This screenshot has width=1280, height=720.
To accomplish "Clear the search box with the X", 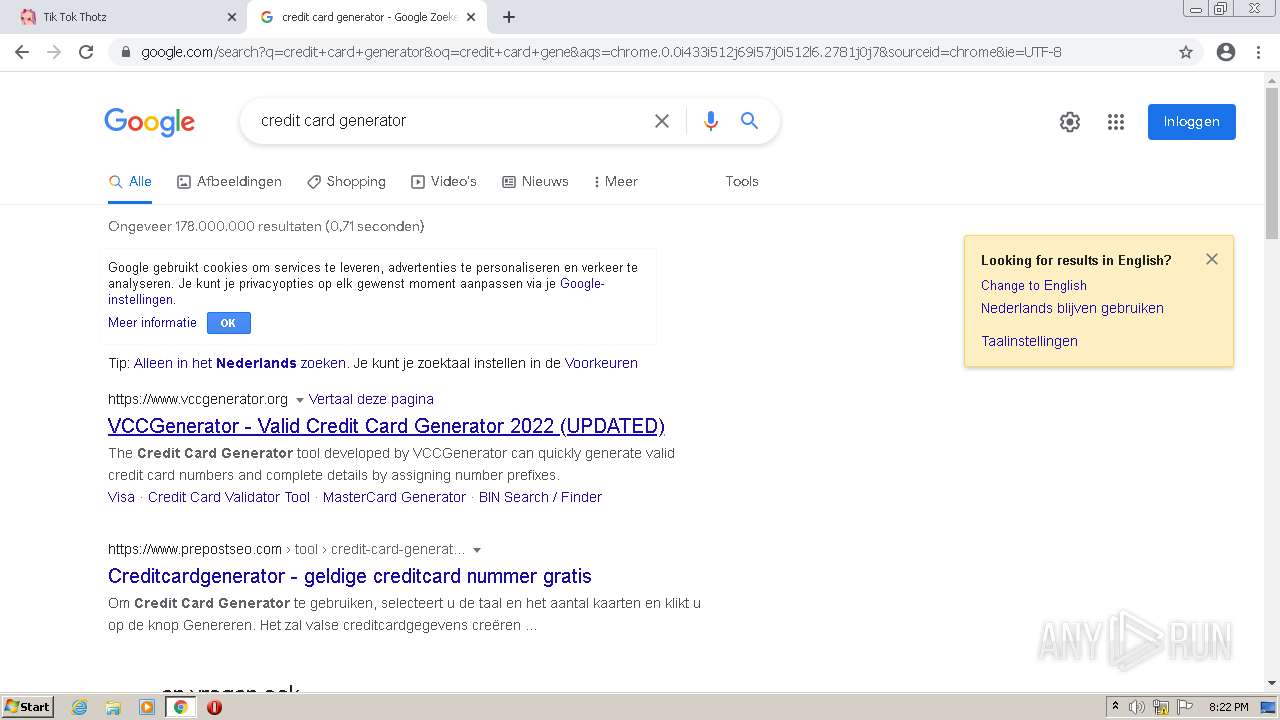I will (x=662, y=121).
